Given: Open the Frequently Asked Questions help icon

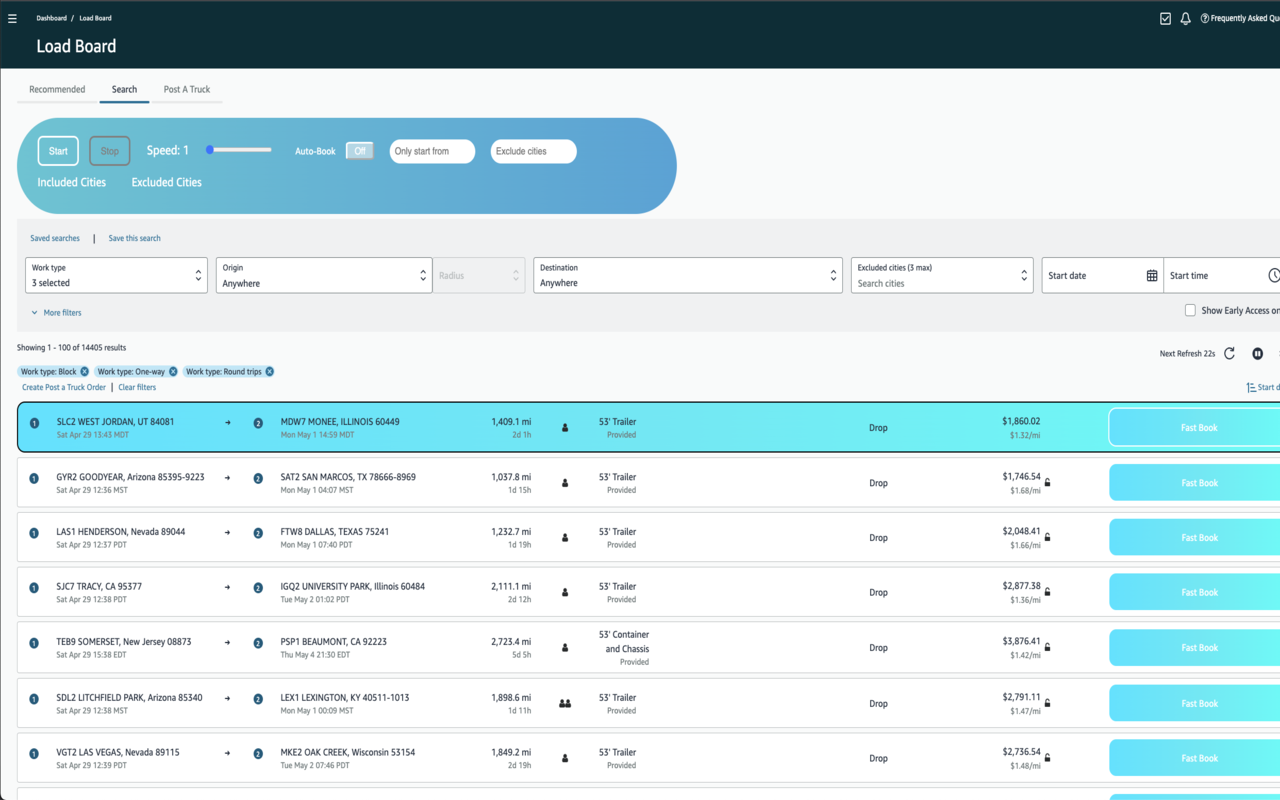Looking at the screenshot, I should [1205, 18].
